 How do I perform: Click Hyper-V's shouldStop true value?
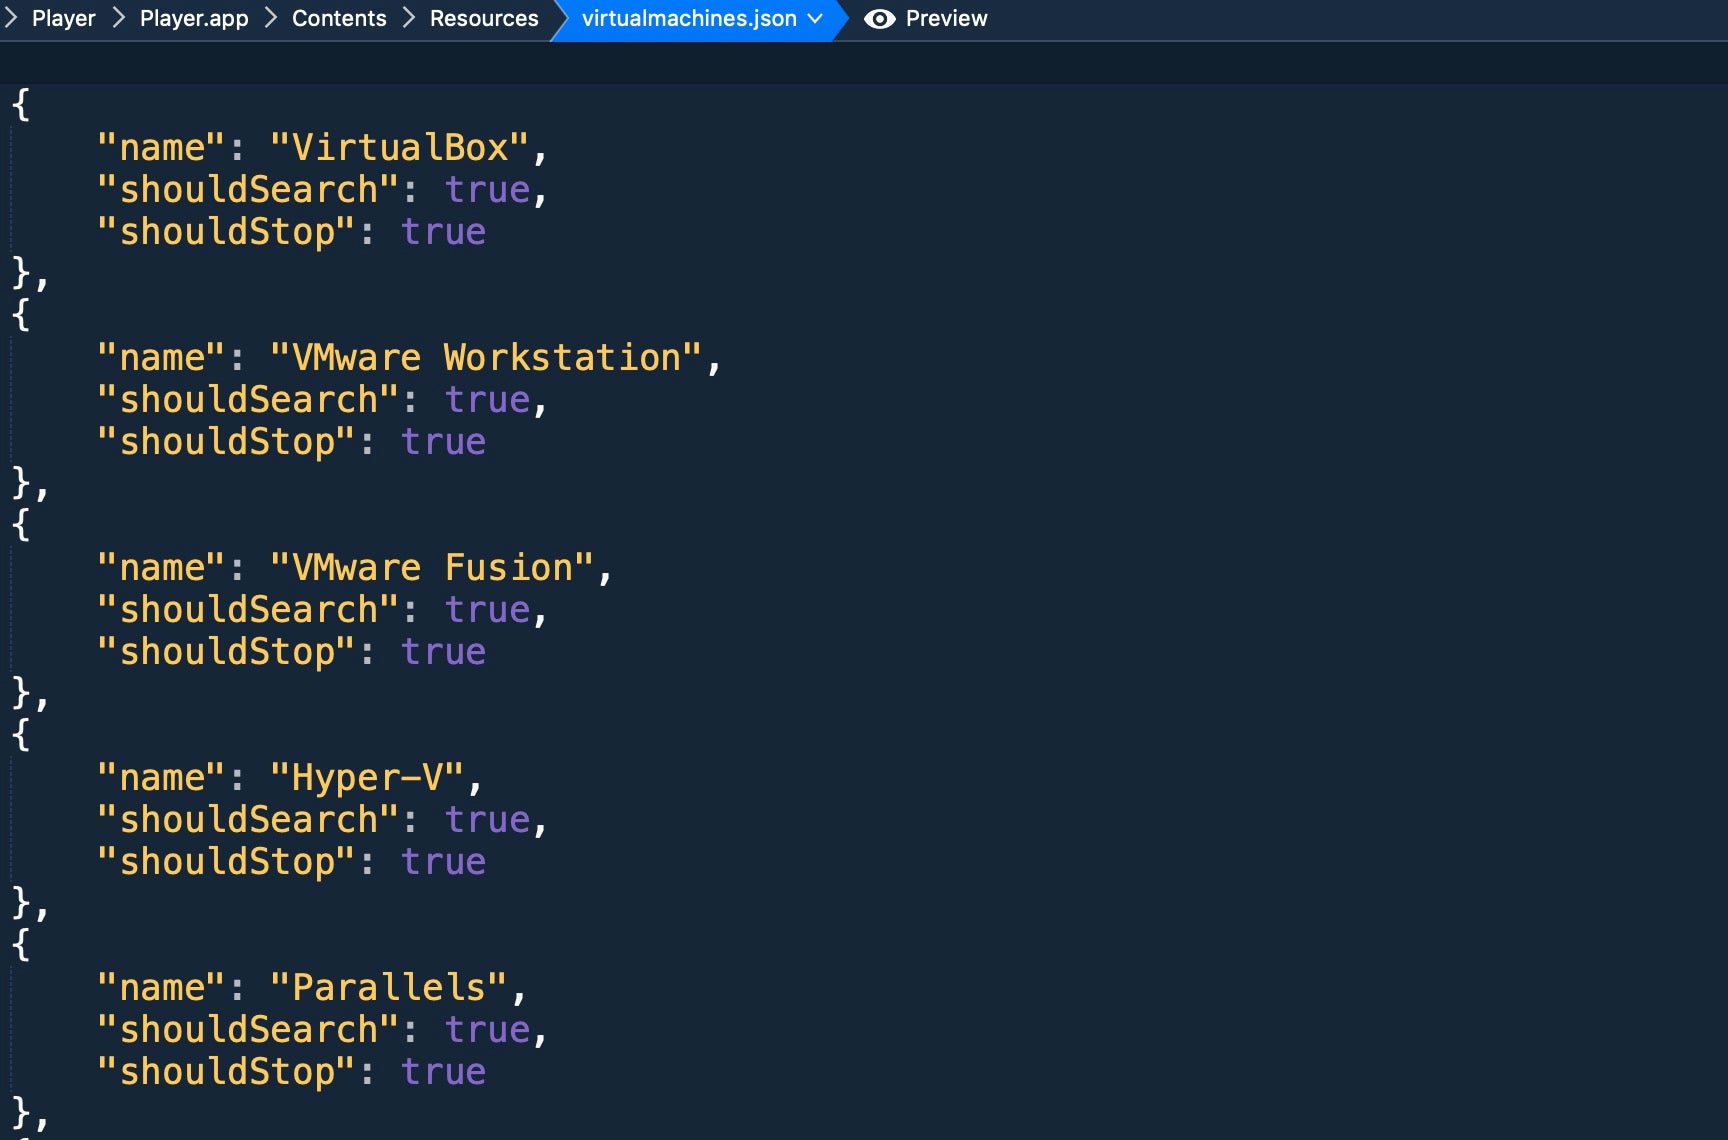click(443, 862)
